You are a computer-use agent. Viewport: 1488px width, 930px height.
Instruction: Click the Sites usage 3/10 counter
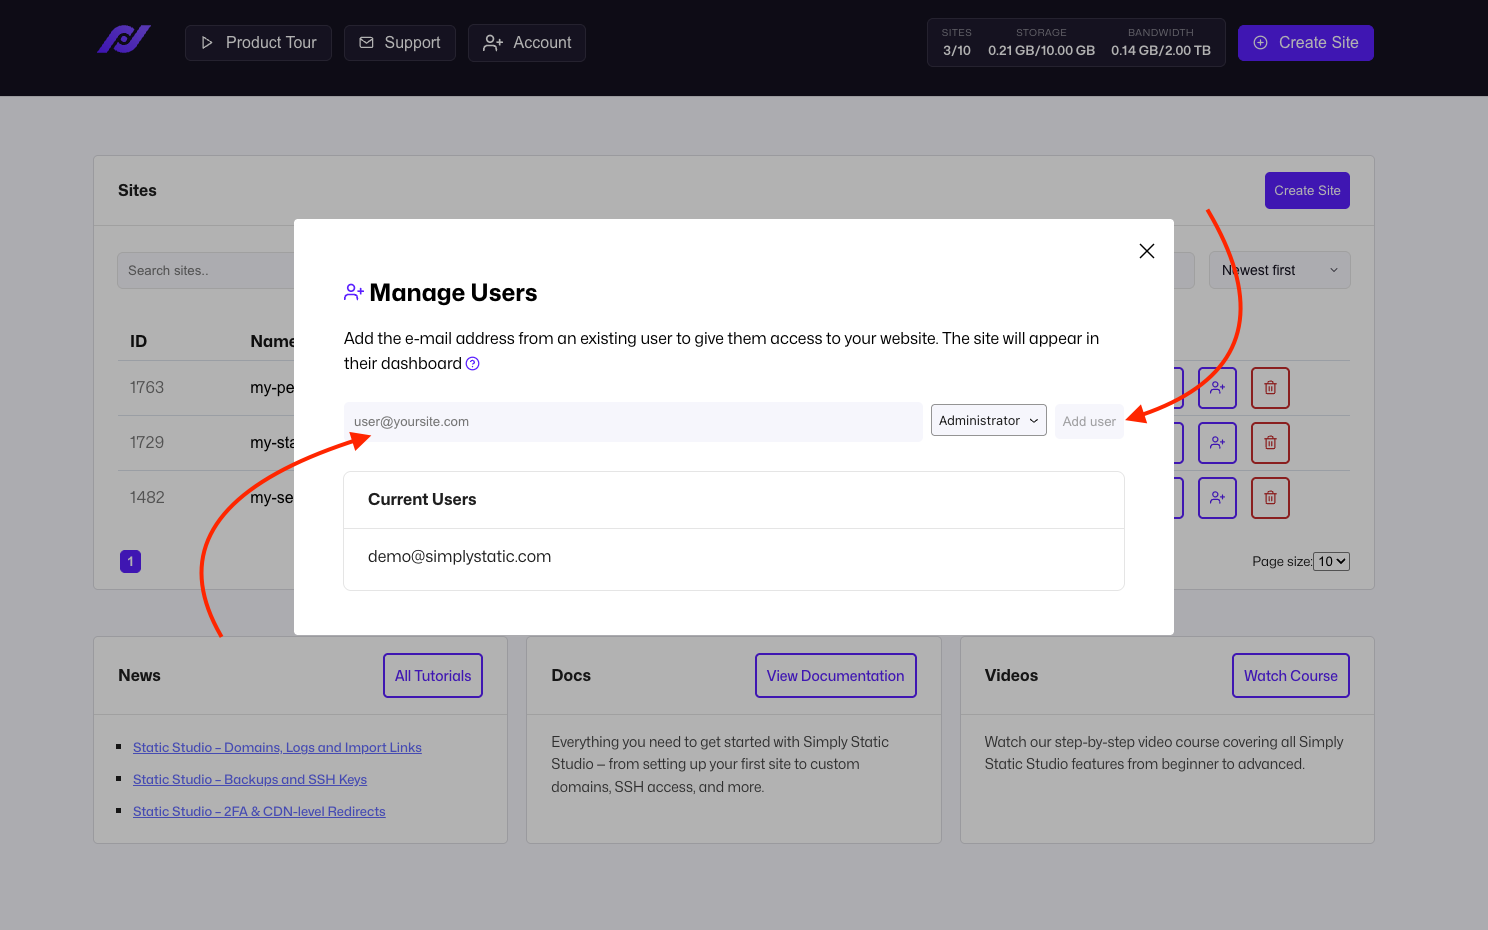pyautogui.click(x=957, y=43)
